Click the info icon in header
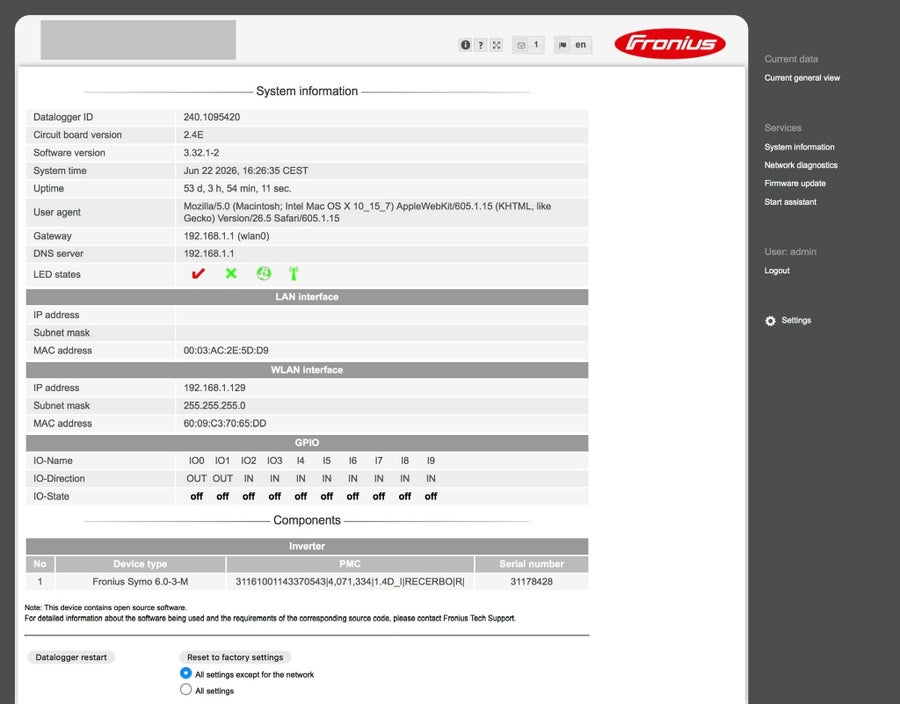The image size is (900, 704). pos(465,45)
